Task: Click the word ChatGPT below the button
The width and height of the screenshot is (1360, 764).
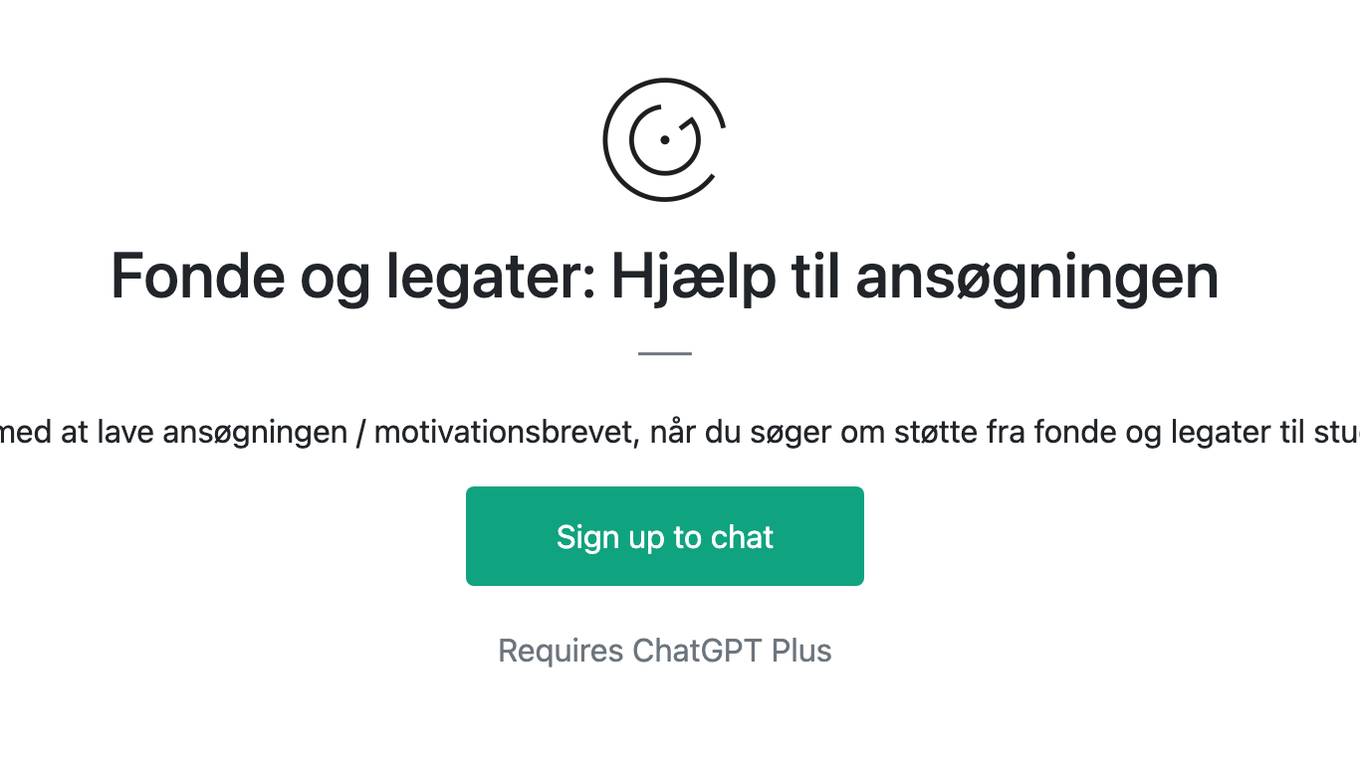Action: pos(697,650)
